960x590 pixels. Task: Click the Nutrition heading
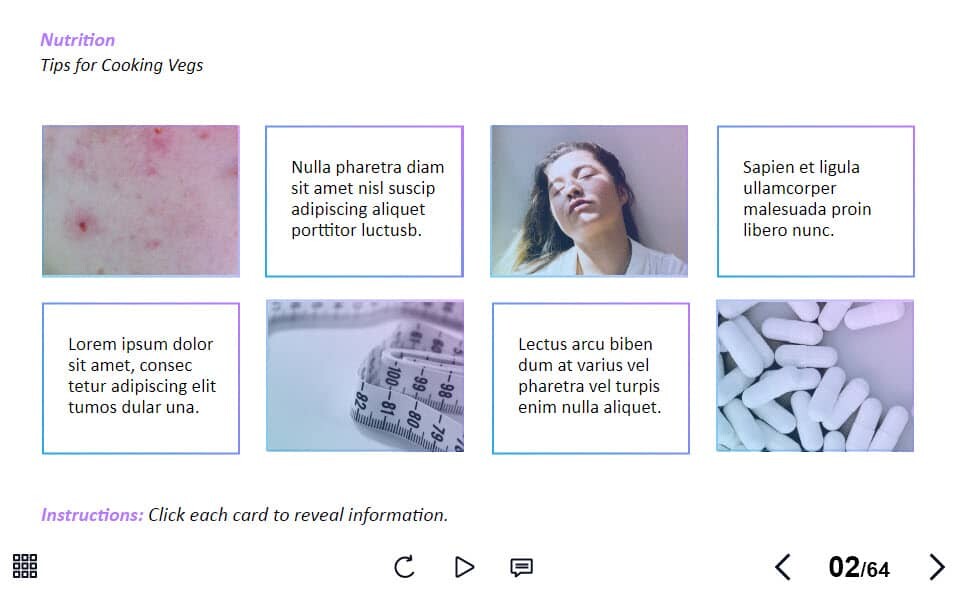tap(78, 40)
